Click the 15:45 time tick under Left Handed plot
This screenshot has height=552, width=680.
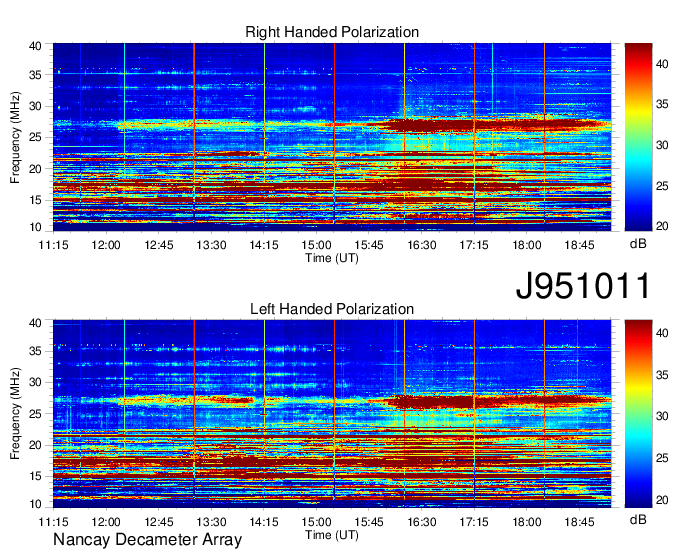[369, 522]
